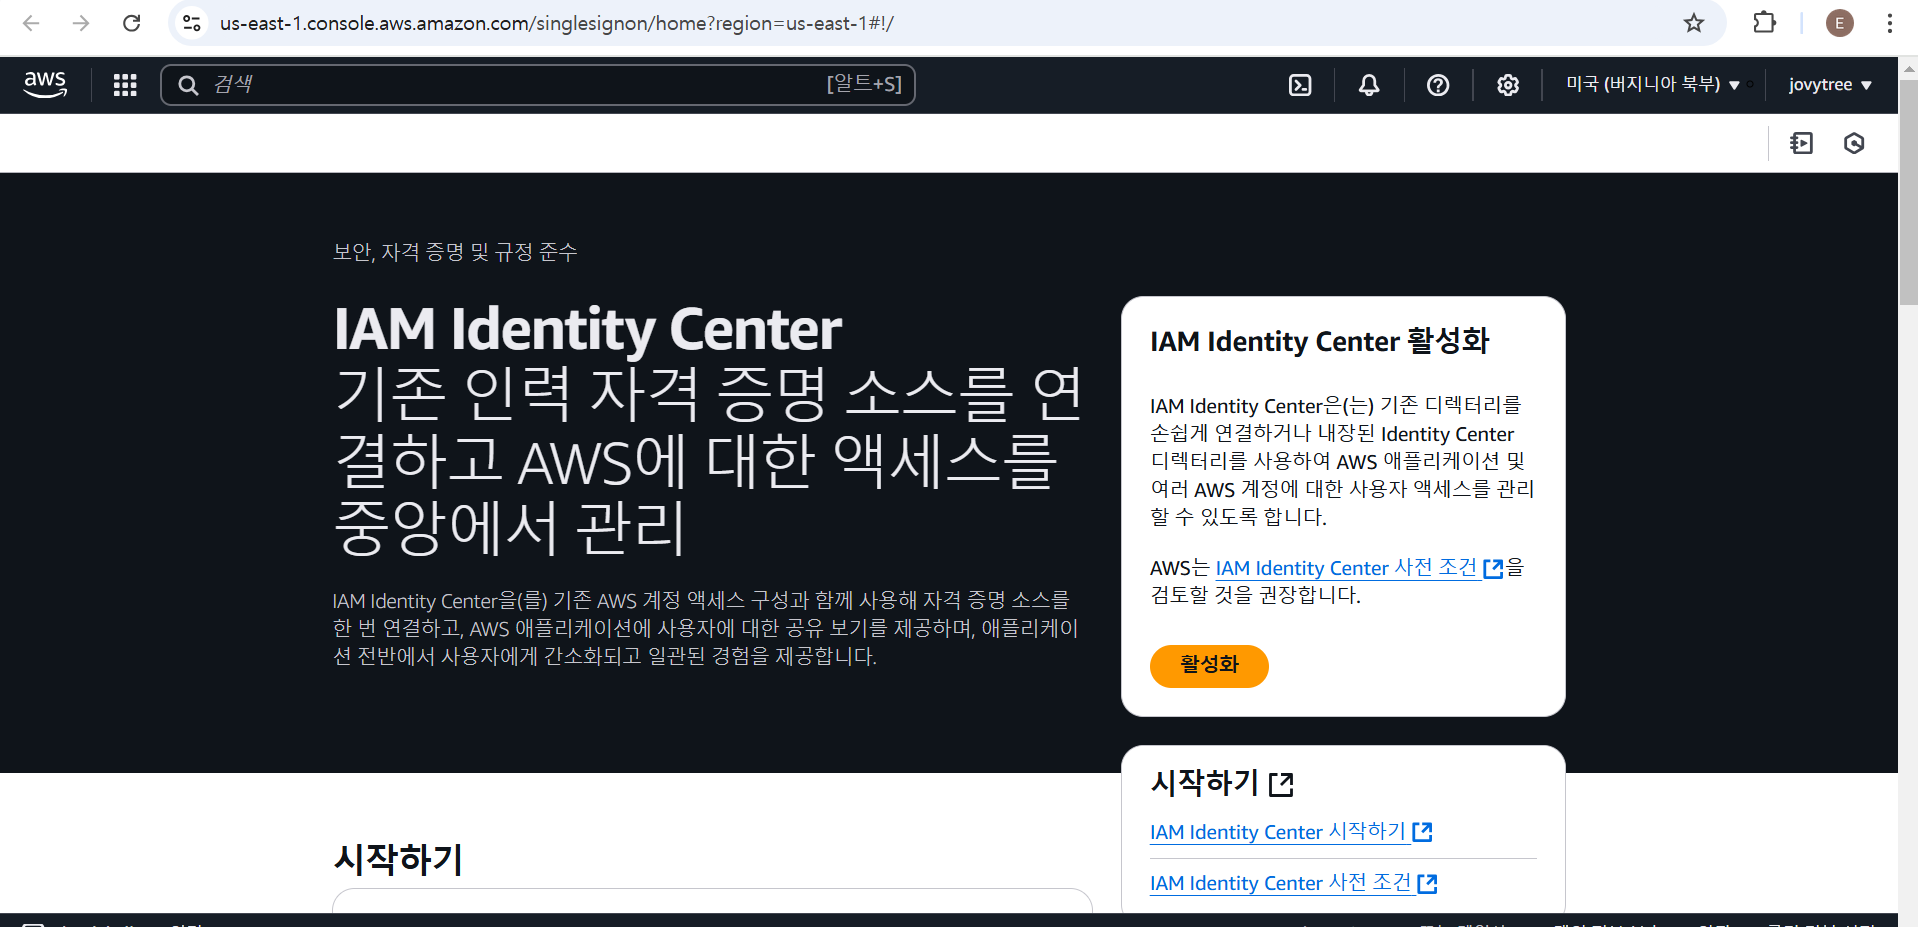Reload the browser page
This screenshot has height=927, width=1918.
click(131, 23)
